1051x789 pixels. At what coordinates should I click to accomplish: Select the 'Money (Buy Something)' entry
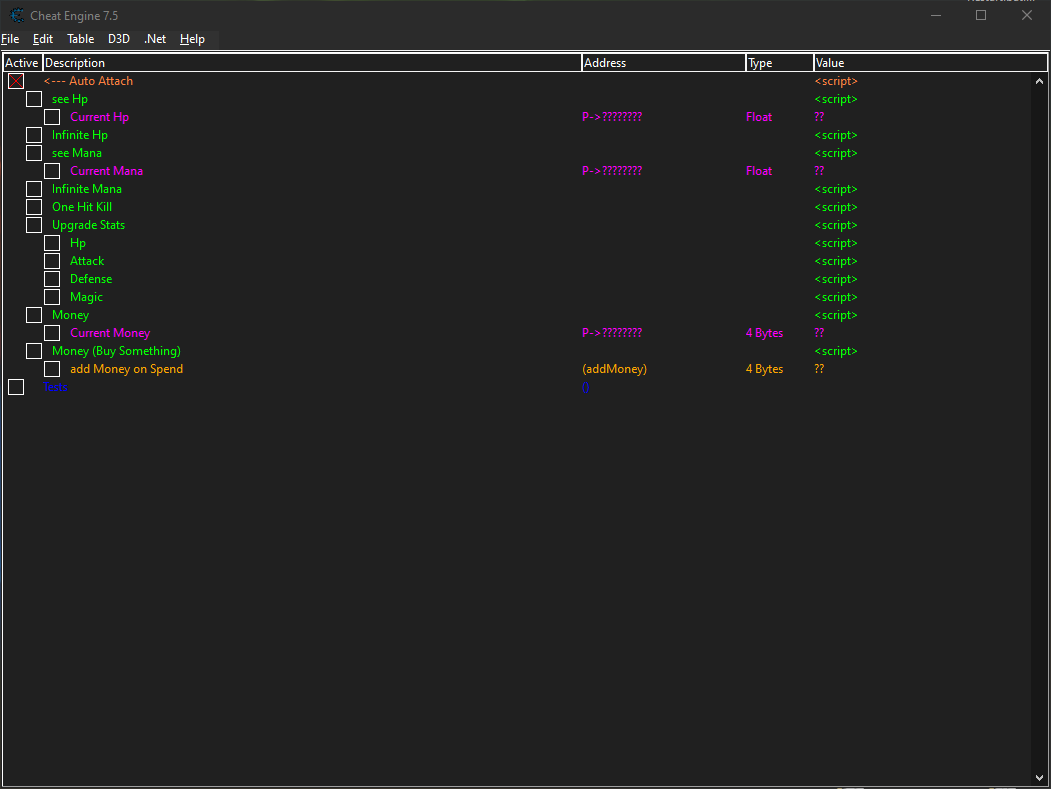point(117,351)
